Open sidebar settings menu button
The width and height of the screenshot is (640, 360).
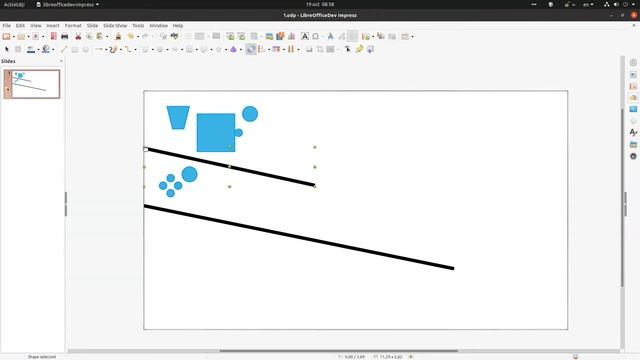click(x=633, y=62)
